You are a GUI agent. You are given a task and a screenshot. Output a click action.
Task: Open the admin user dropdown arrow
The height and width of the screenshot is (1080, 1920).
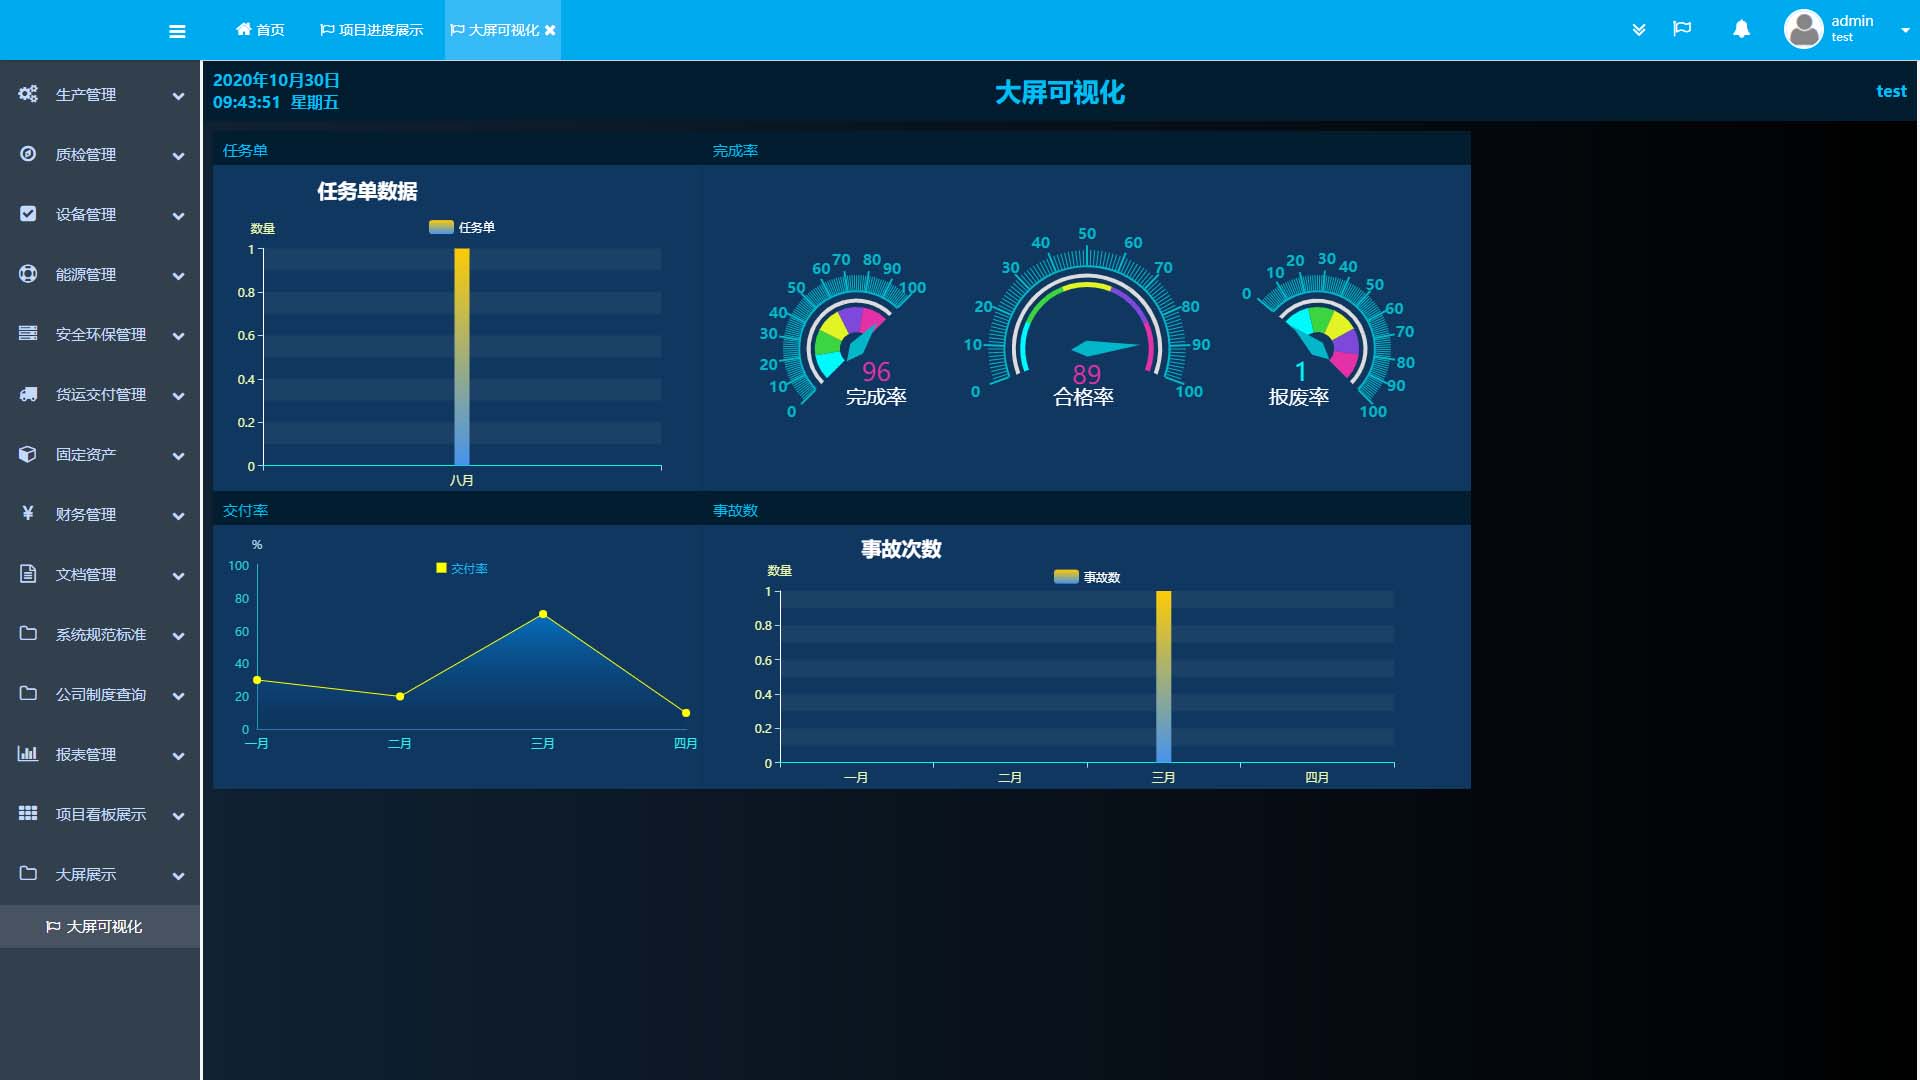1904,30
